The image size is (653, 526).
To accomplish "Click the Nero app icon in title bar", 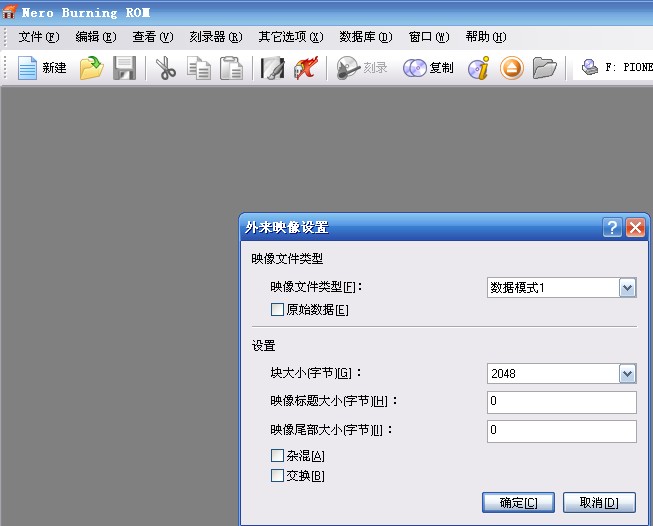I will pos(9,11).
